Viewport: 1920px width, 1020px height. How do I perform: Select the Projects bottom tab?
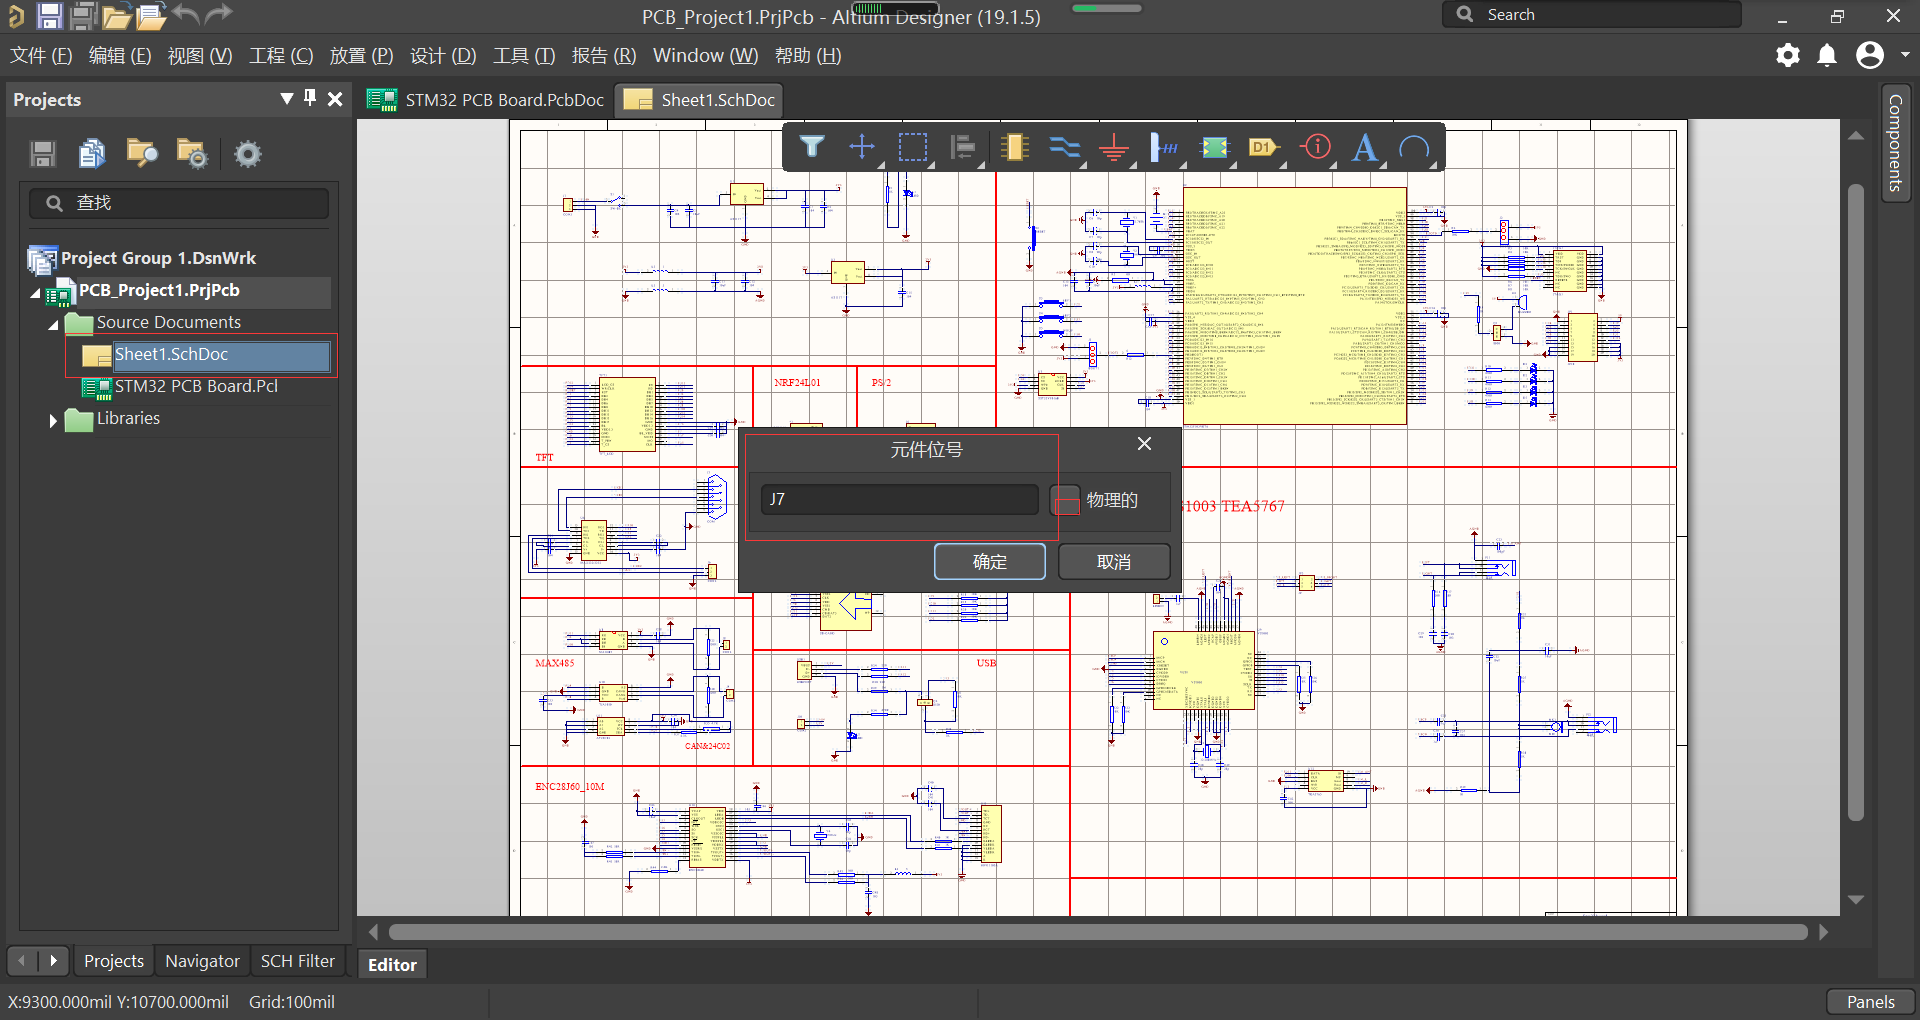point(114,961)
